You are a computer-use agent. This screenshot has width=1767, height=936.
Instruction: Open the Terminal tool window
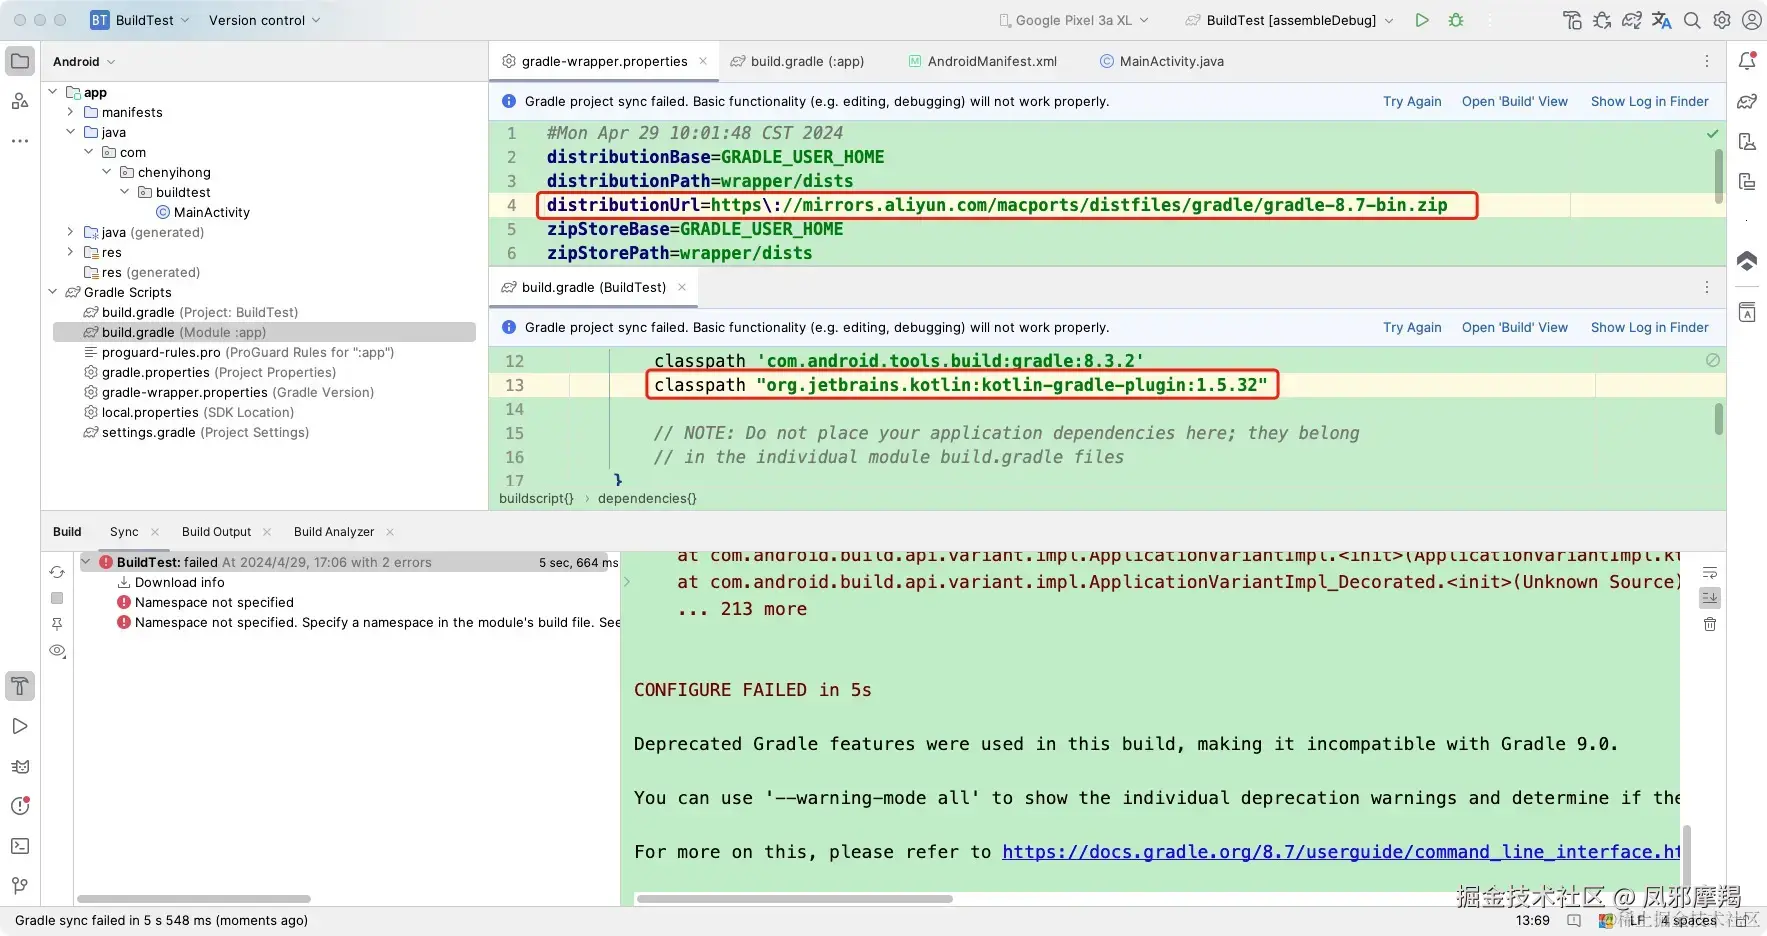tap(20, 846)
